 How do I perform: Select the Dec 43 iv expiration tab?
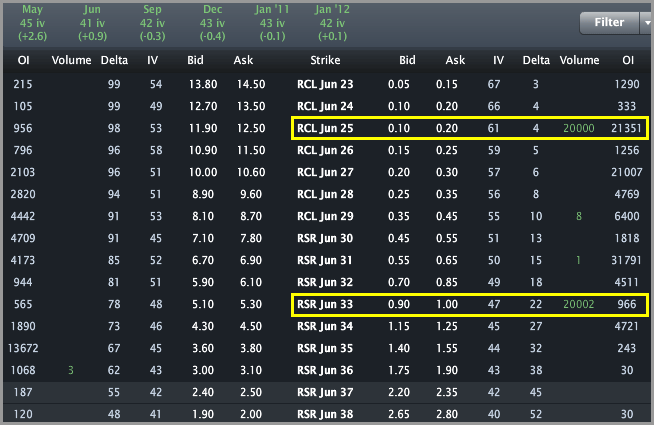212,23
